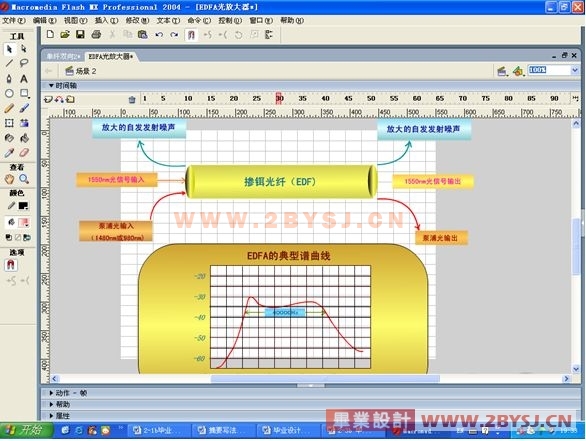Open the Edit menu

pos(44,21)
